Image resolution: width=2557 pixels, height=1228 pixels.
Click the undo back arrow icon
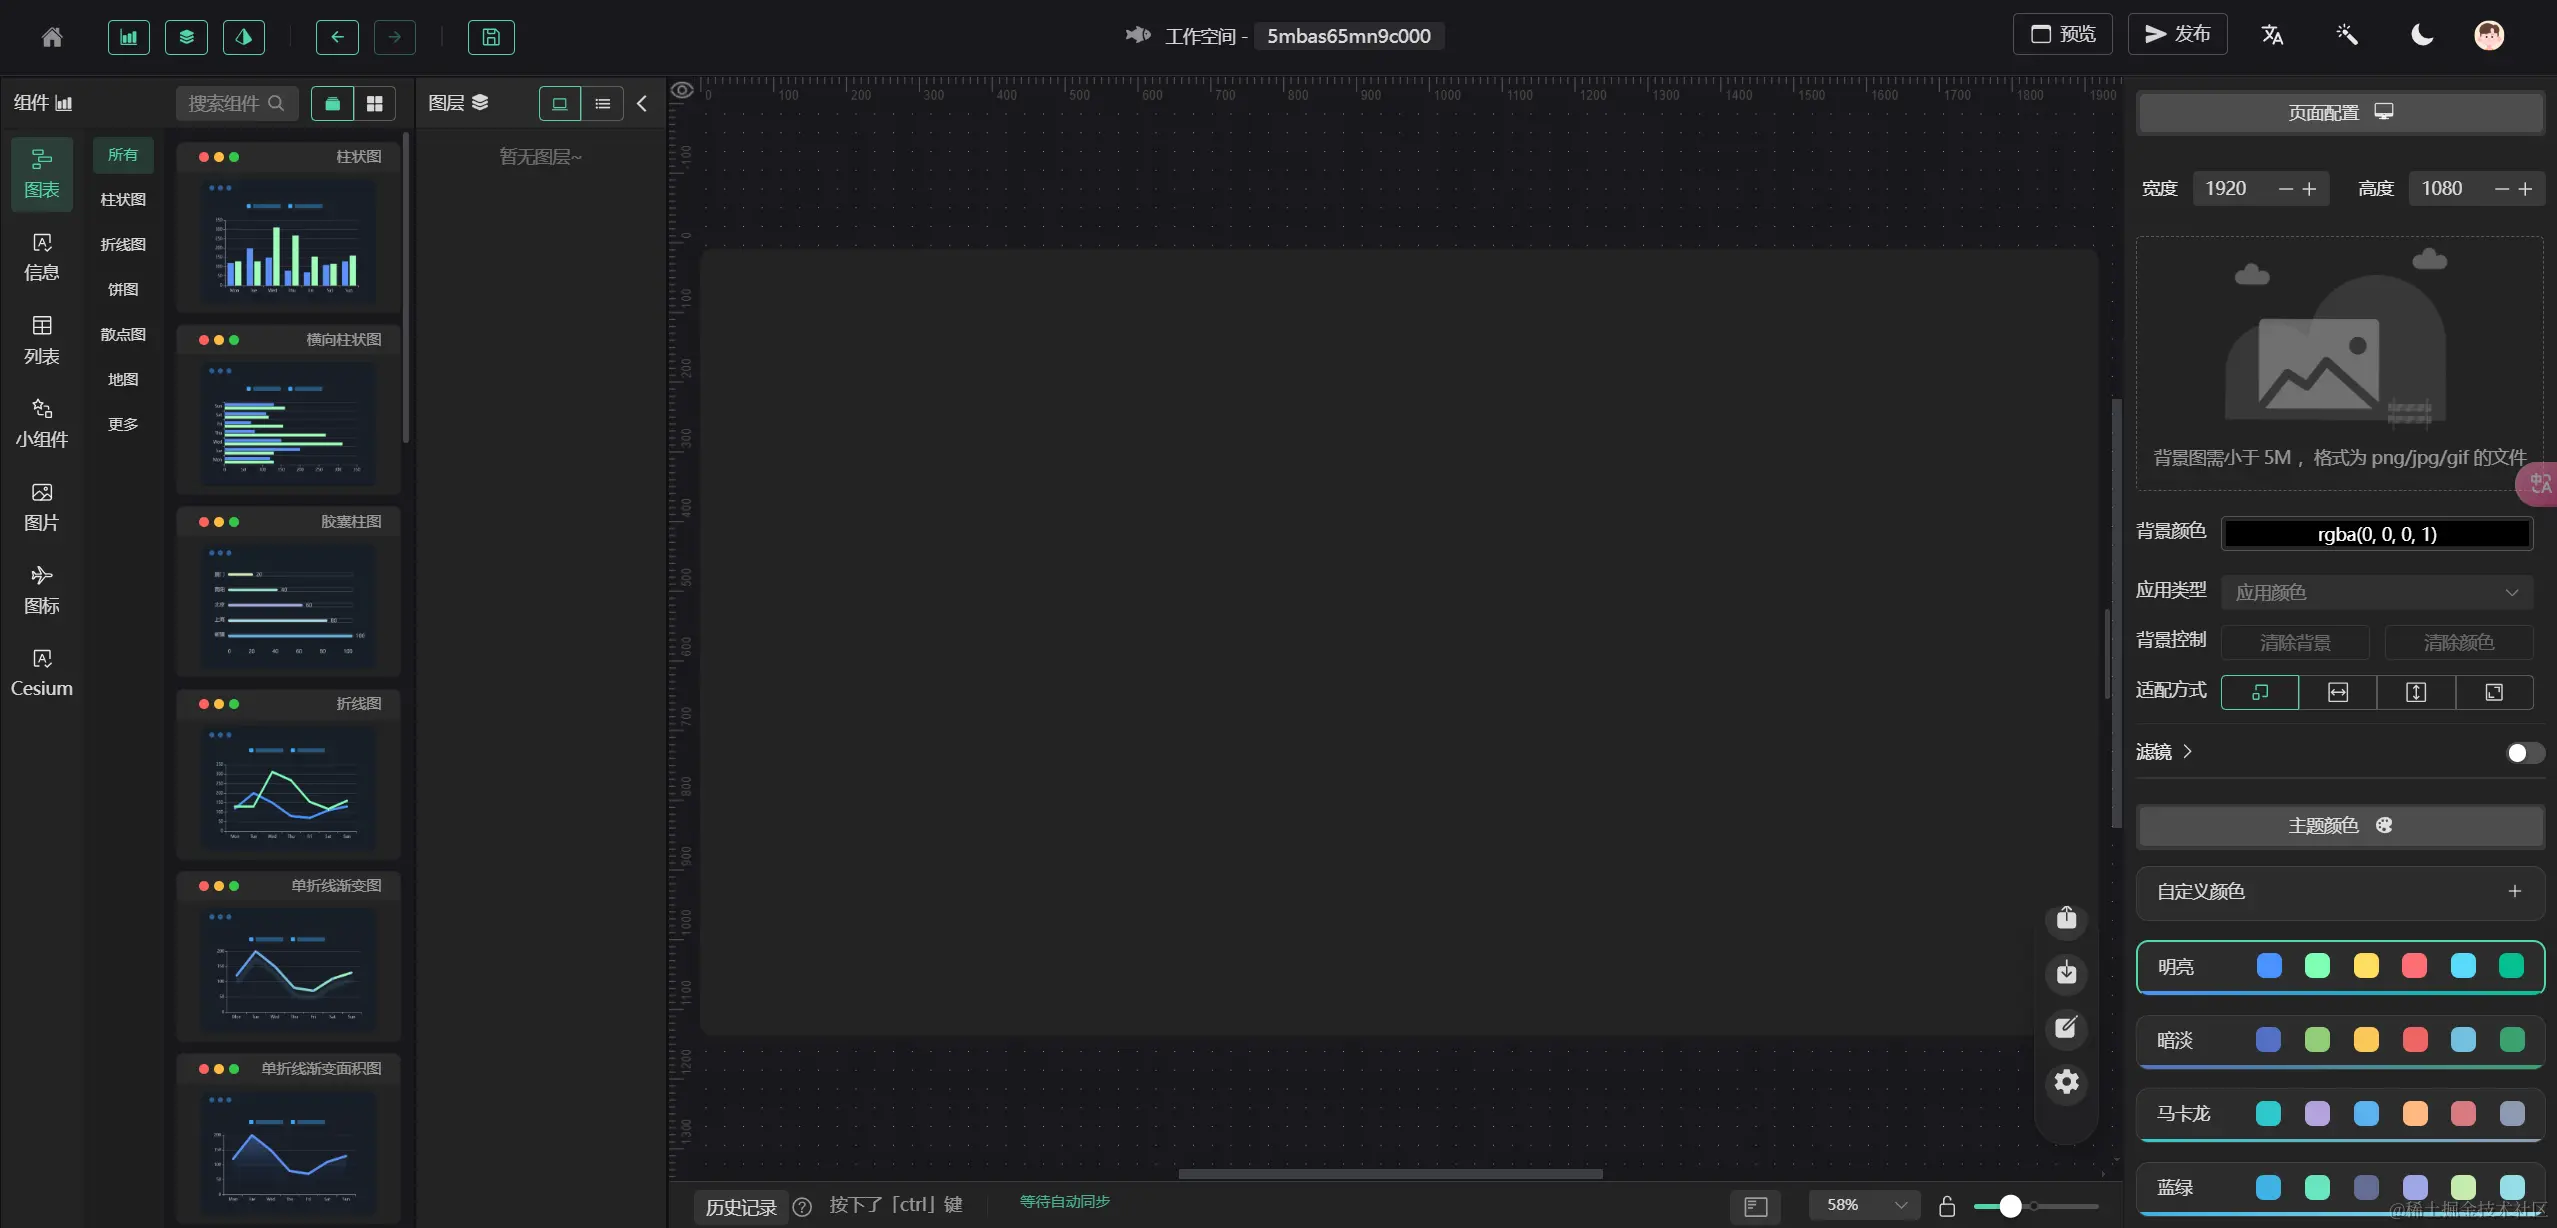337,37
